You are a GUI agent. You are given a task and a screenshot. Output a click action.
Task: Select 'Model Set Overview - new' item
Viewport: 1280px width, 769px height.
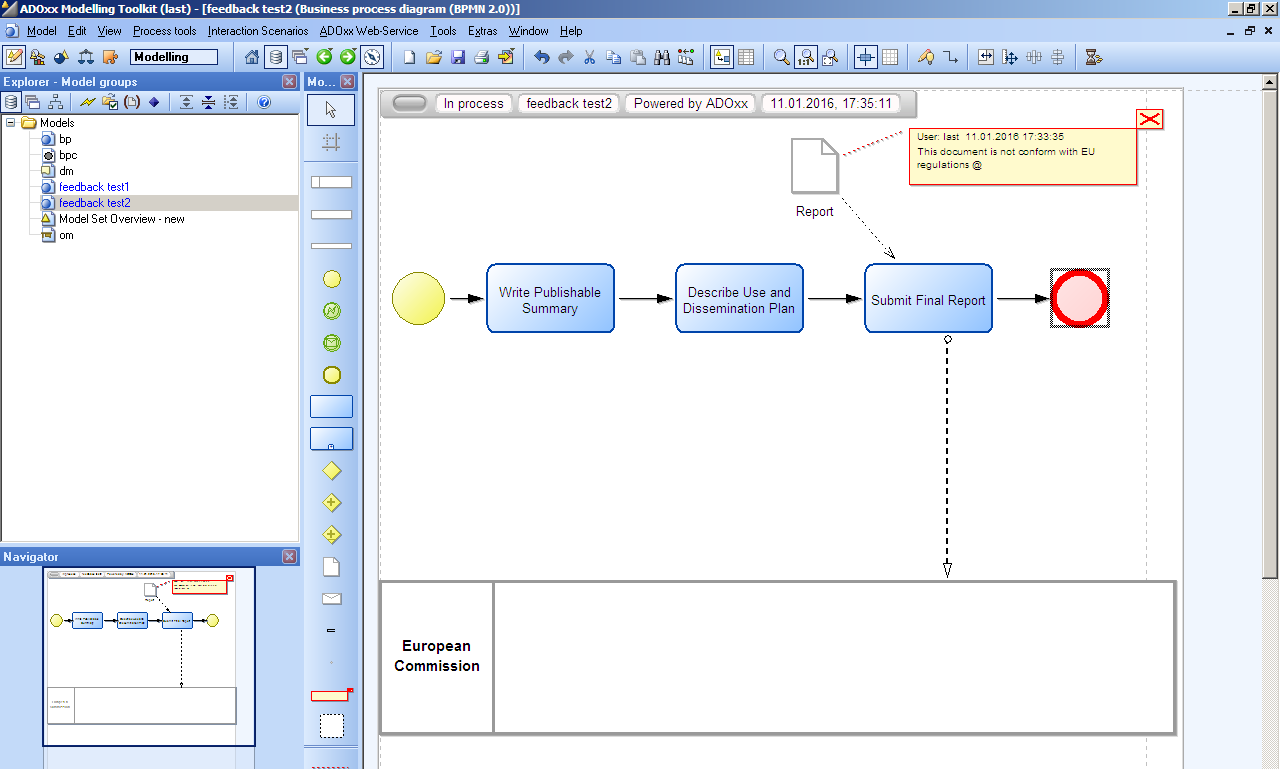[121, 219]
